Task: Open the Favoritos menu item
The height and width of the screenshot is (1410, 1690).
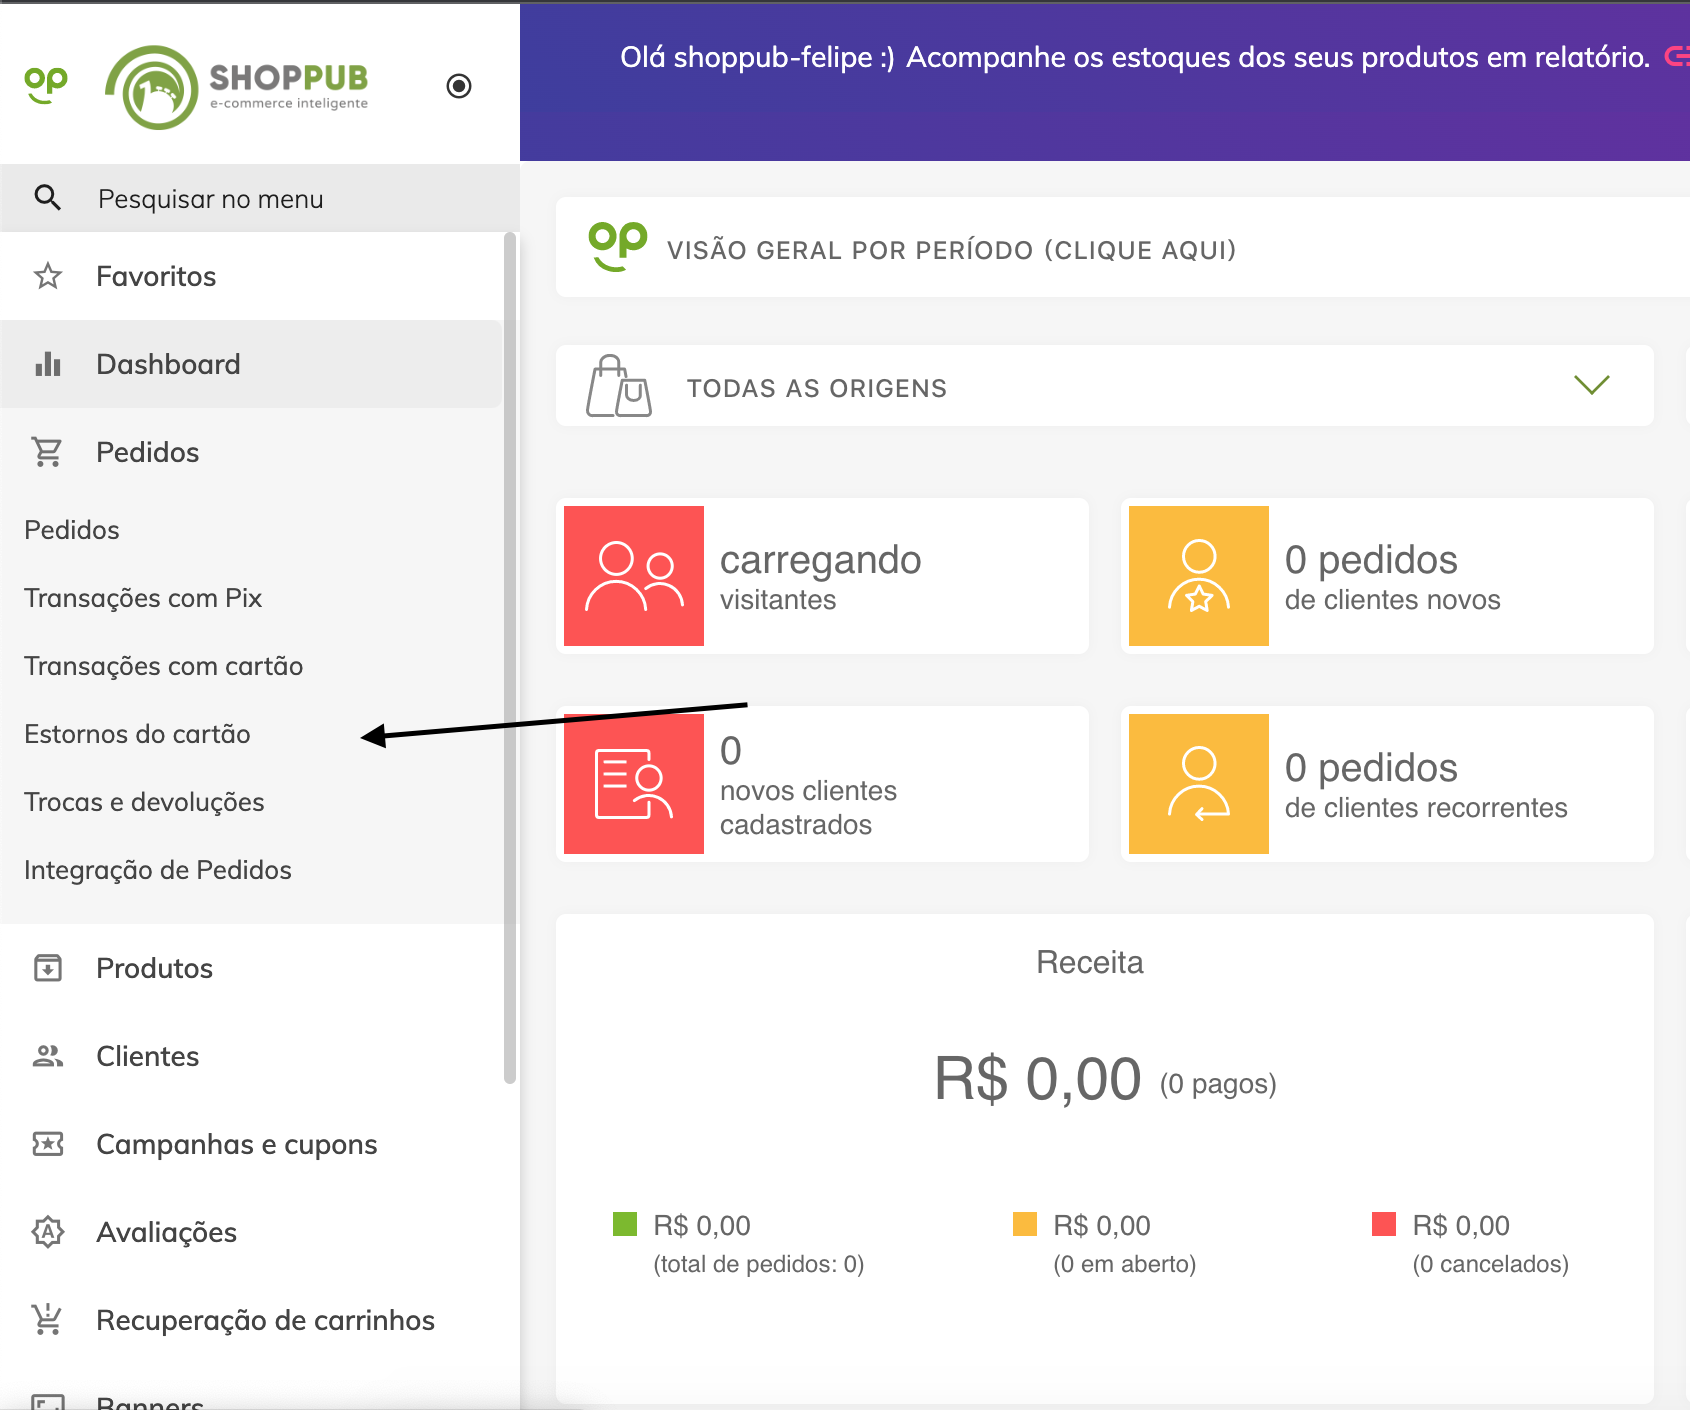Action: click(250, 276)
